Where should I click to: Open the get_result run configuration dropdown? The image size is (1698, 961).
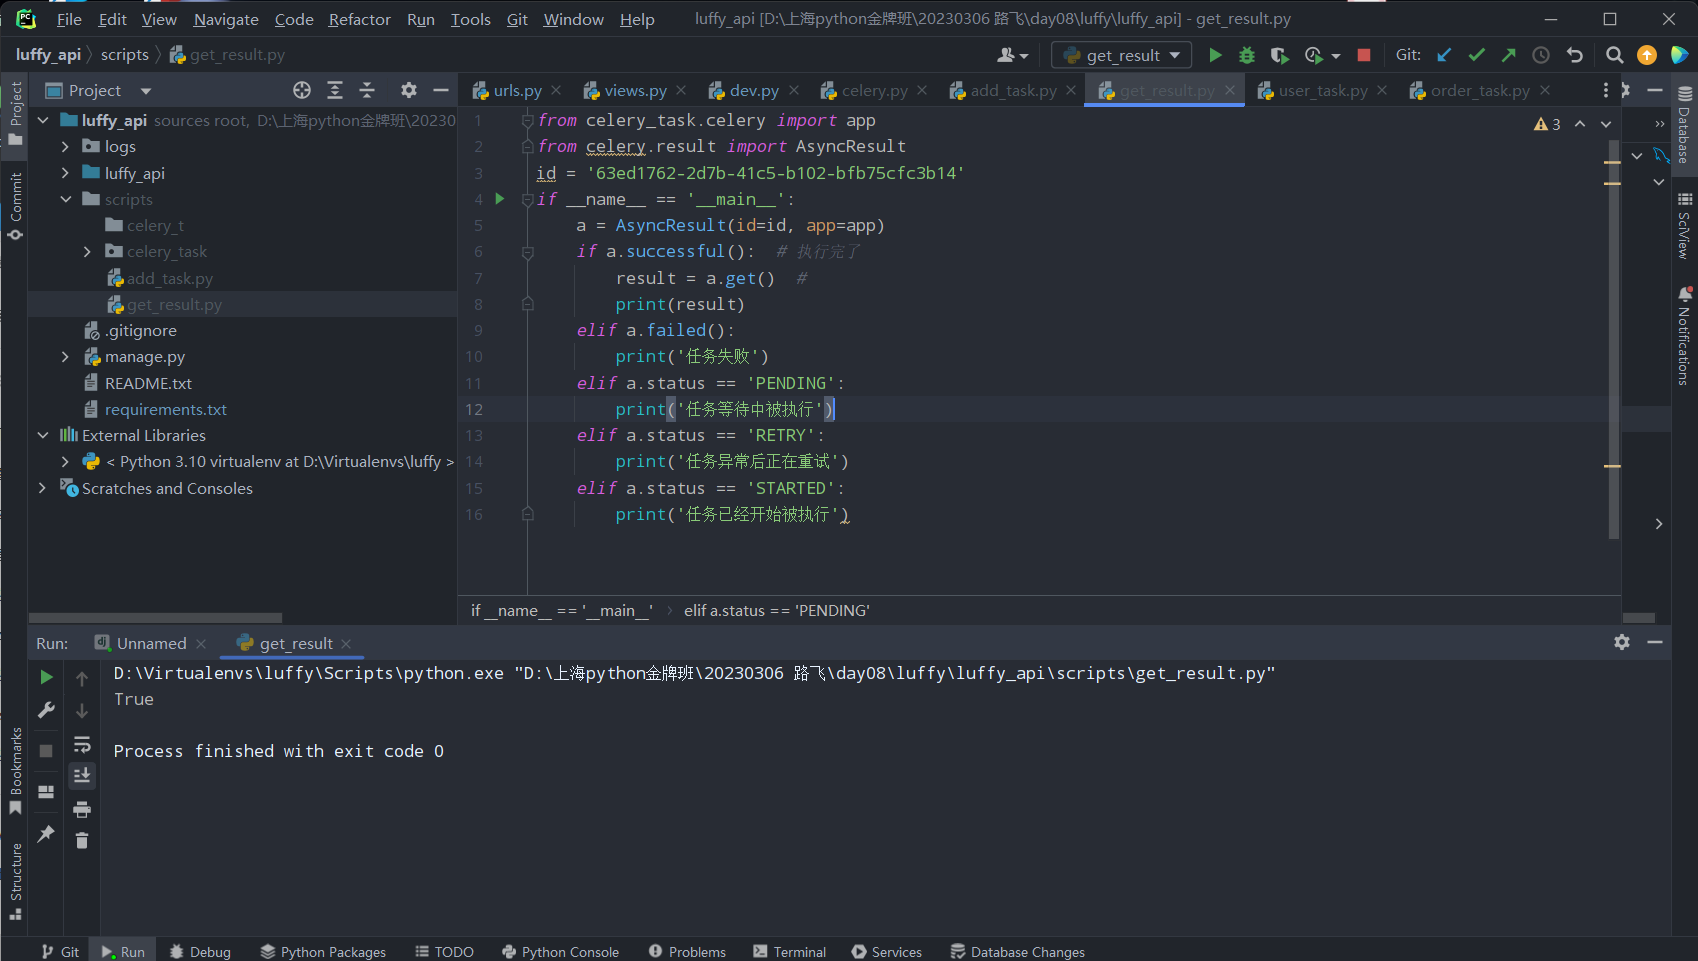pyautogui.click(x=1122, y=55)
